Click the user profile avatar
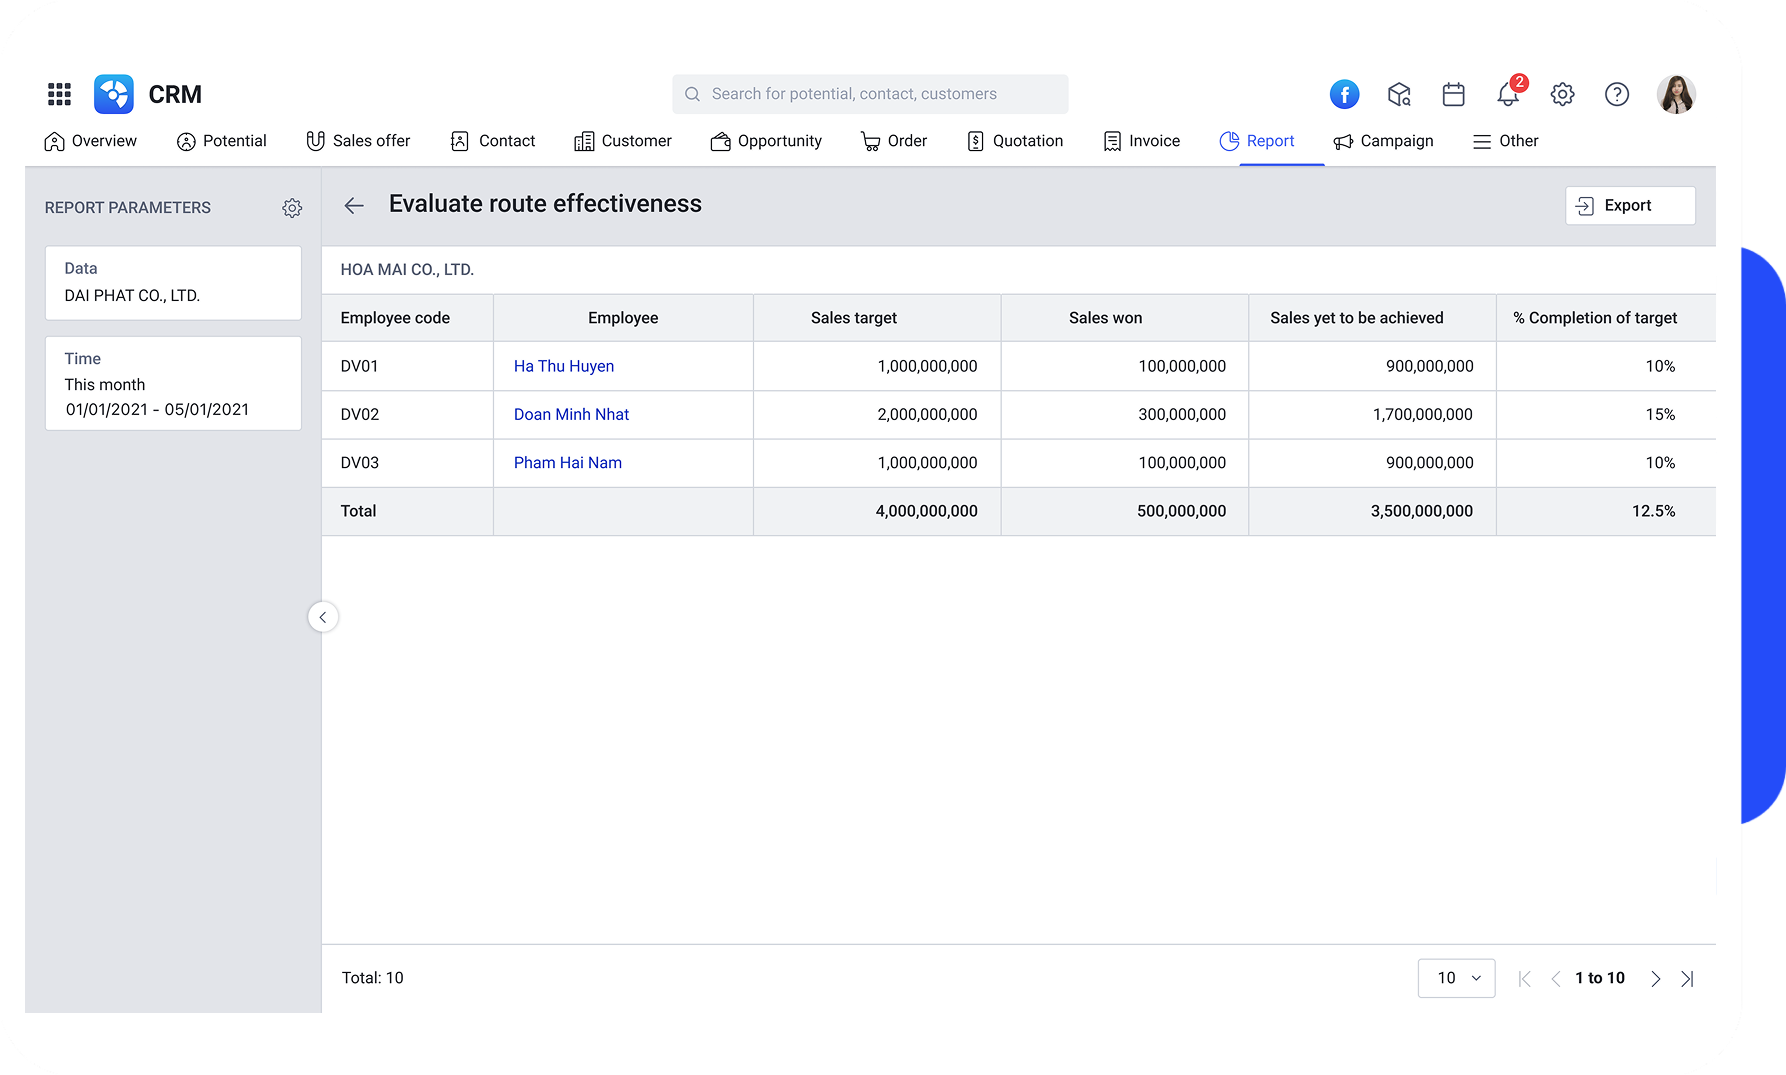Image resolution: width=1786 pixels, height=1075 pixels. (1675, 94)
